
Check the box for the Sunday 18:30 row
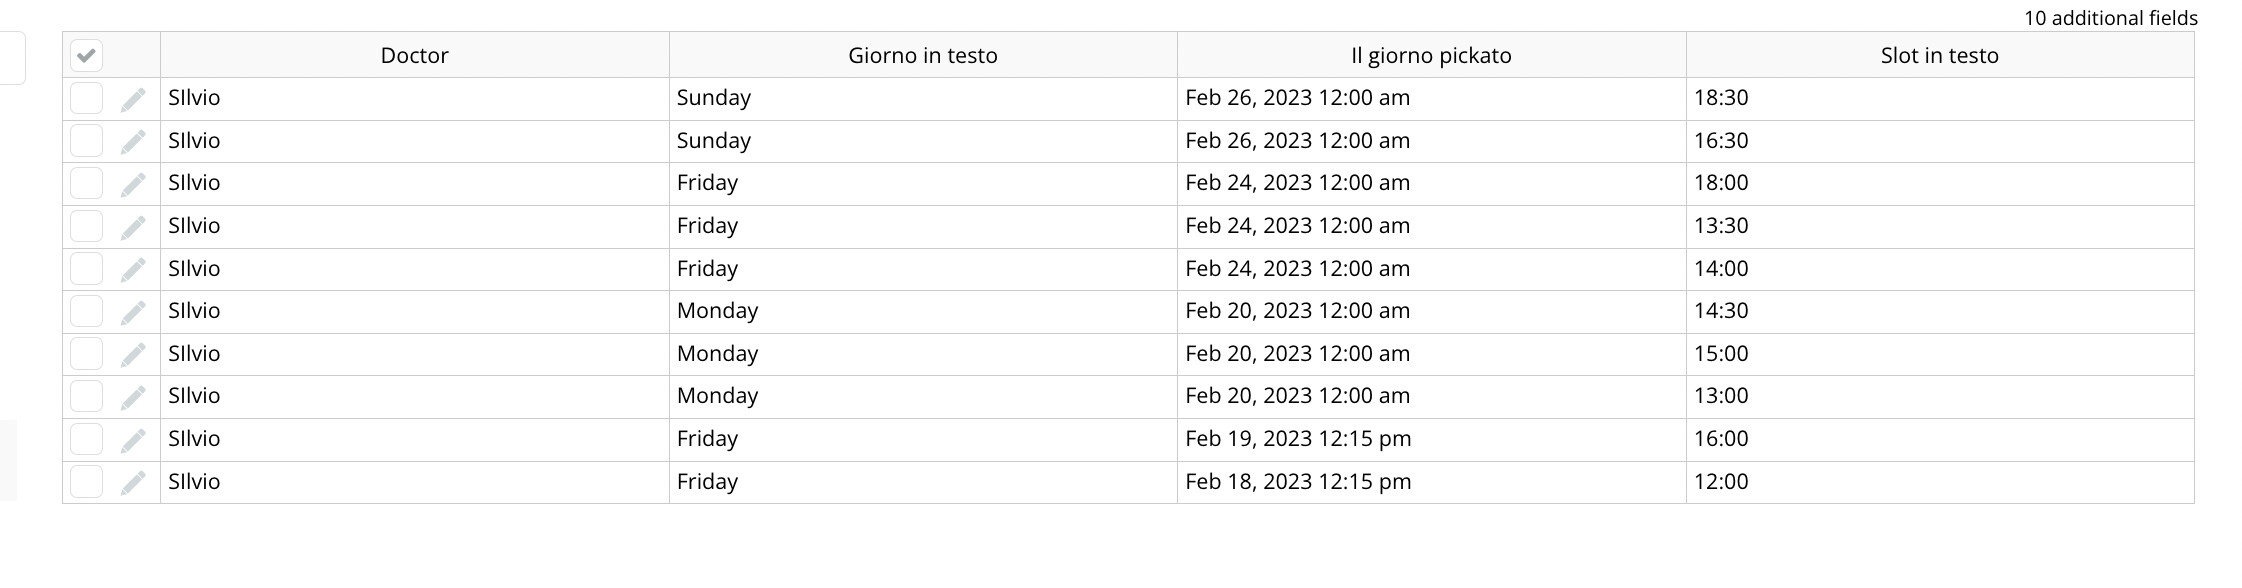click(86, 98)
